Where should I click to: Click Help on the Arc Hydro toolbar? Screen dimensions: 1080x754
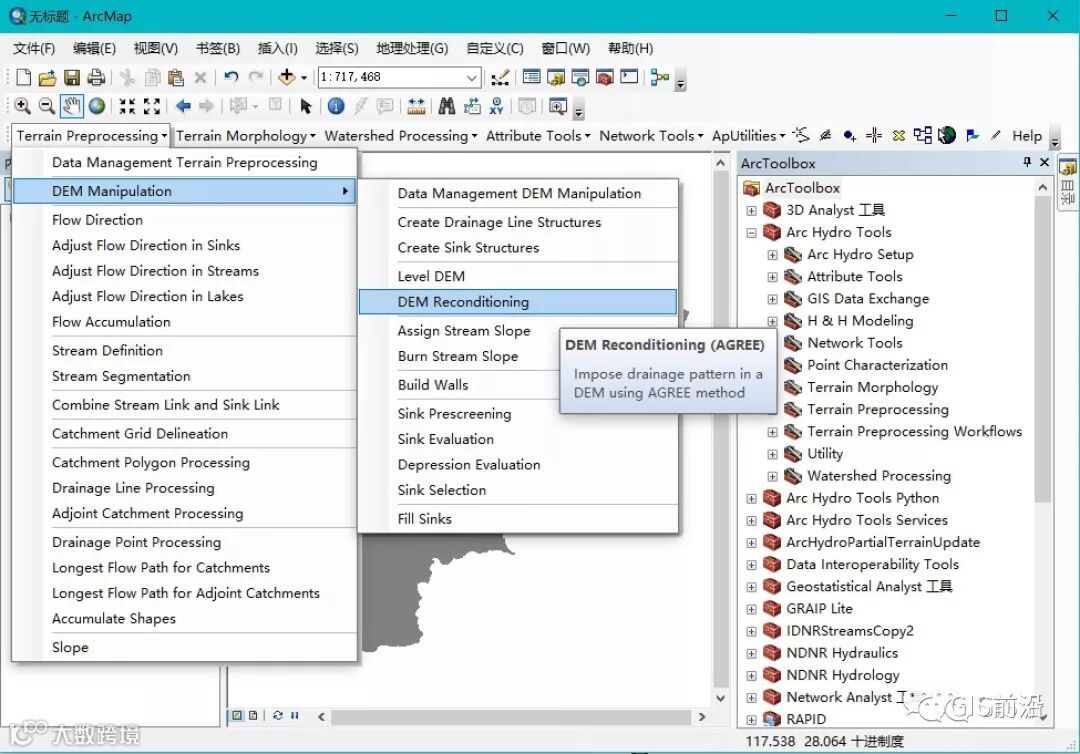pyautogui.click(x=1026, y=136)
